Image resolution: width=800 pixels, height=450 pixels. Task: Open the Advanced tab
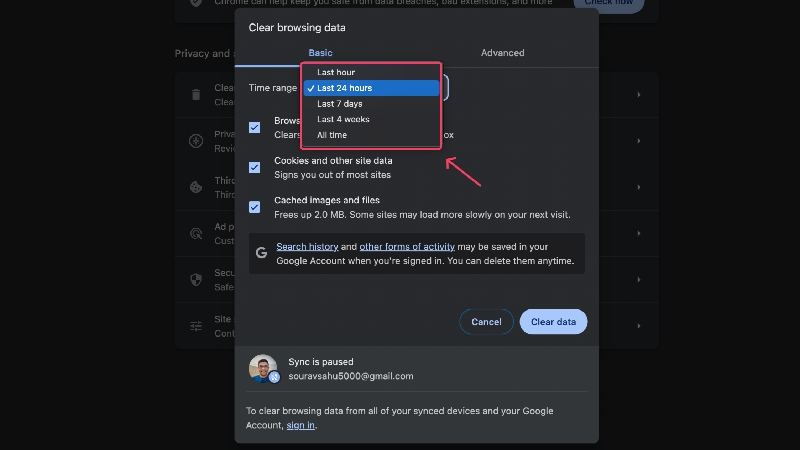(503, 53)
